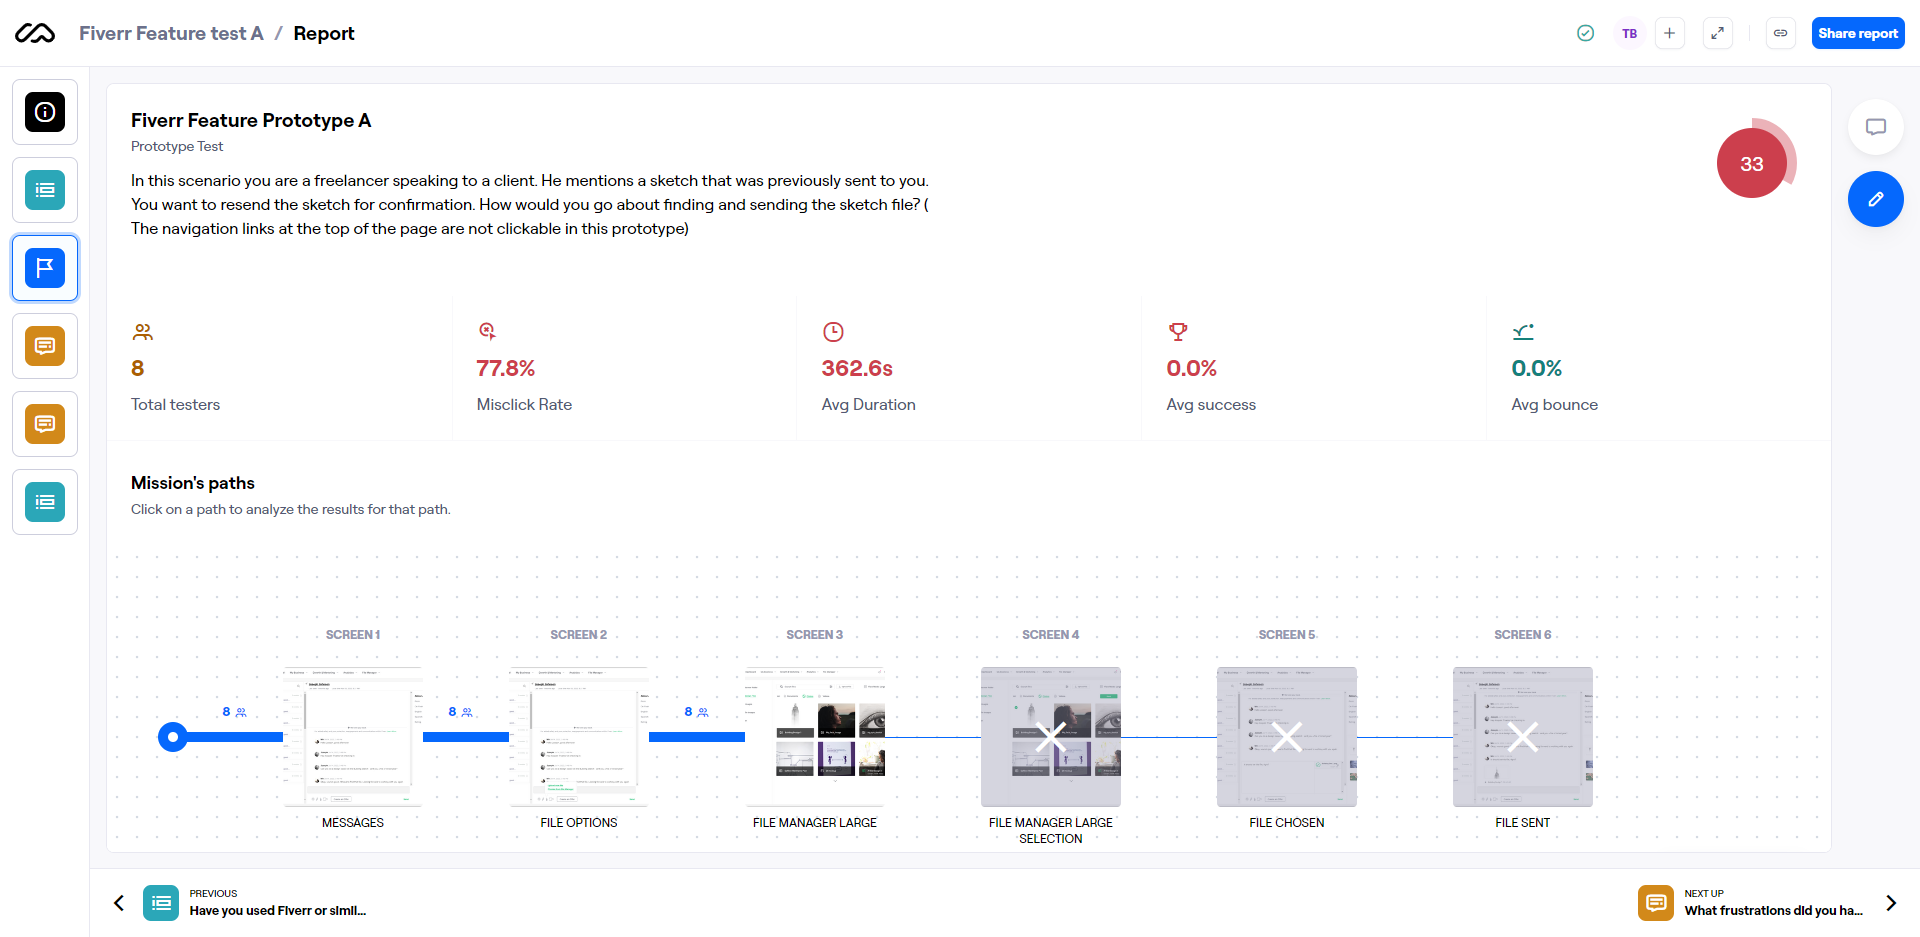Copy the report link icon
Viewport: 1920px width, 937px height.
[x=1780, y=33]
